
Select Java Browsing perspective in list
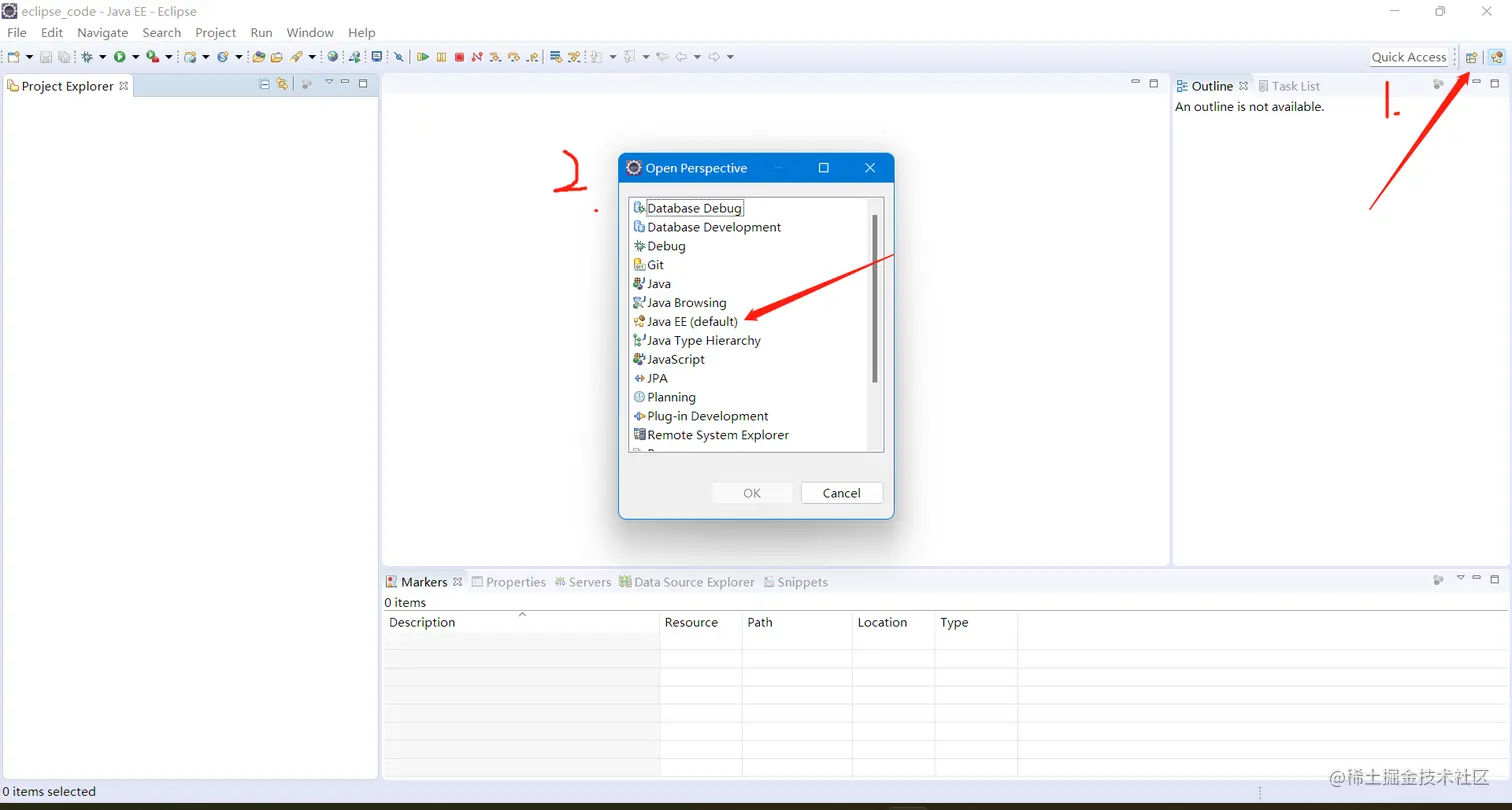point(680,303)
